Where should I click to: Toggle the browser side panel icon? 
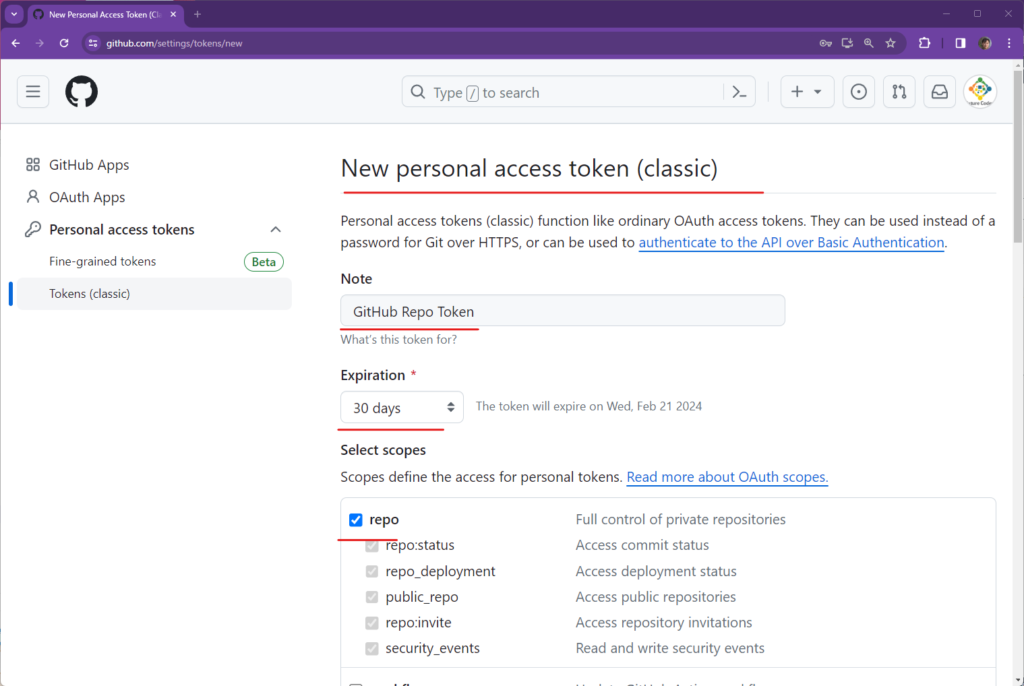[960, 43]
